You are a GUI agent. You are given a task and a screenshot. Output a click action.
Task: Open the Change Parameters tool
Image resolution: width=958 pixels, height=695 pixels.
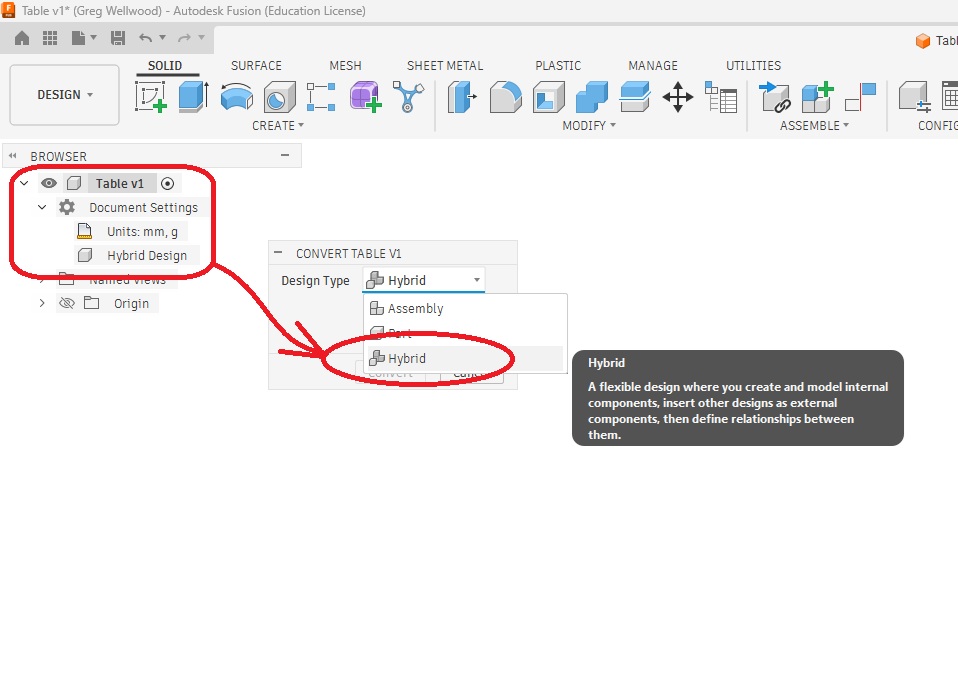coord(721,96)
